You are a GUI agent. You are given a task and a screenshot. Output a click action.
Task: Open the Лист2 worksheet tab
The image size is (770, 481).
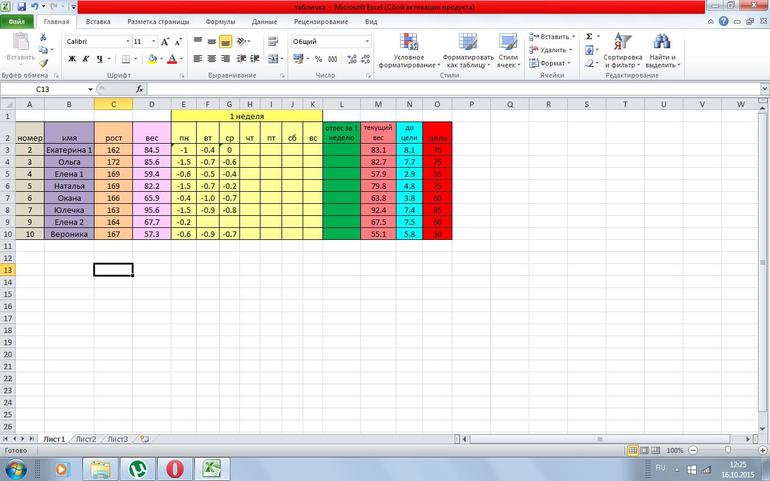point(86,438)
